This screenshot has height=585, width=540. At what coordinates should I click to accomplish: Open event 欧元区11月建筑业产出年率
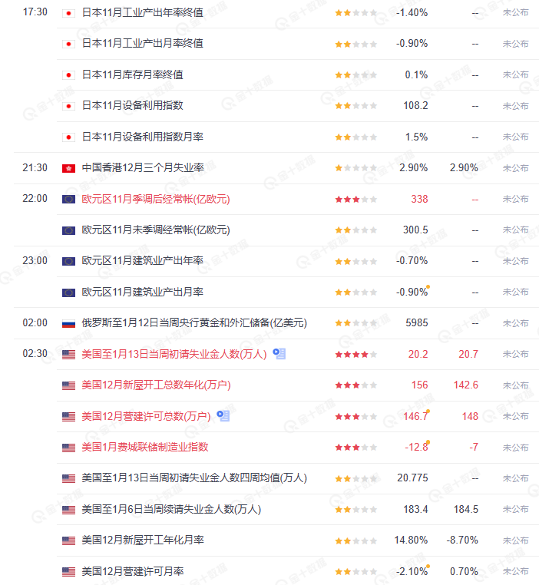tap(143, 260)
